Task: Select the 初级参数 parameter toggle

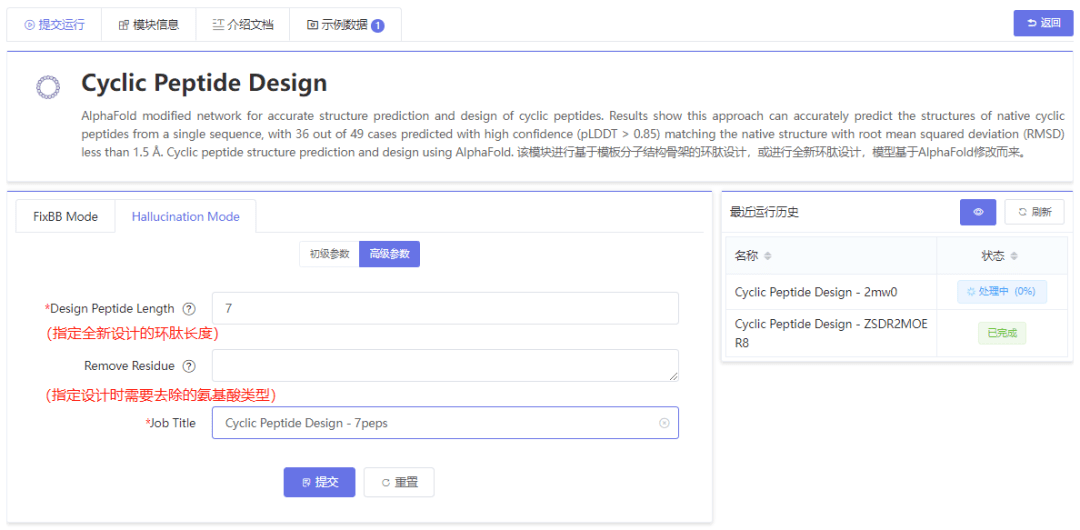Action: click(x=329, y=254)
